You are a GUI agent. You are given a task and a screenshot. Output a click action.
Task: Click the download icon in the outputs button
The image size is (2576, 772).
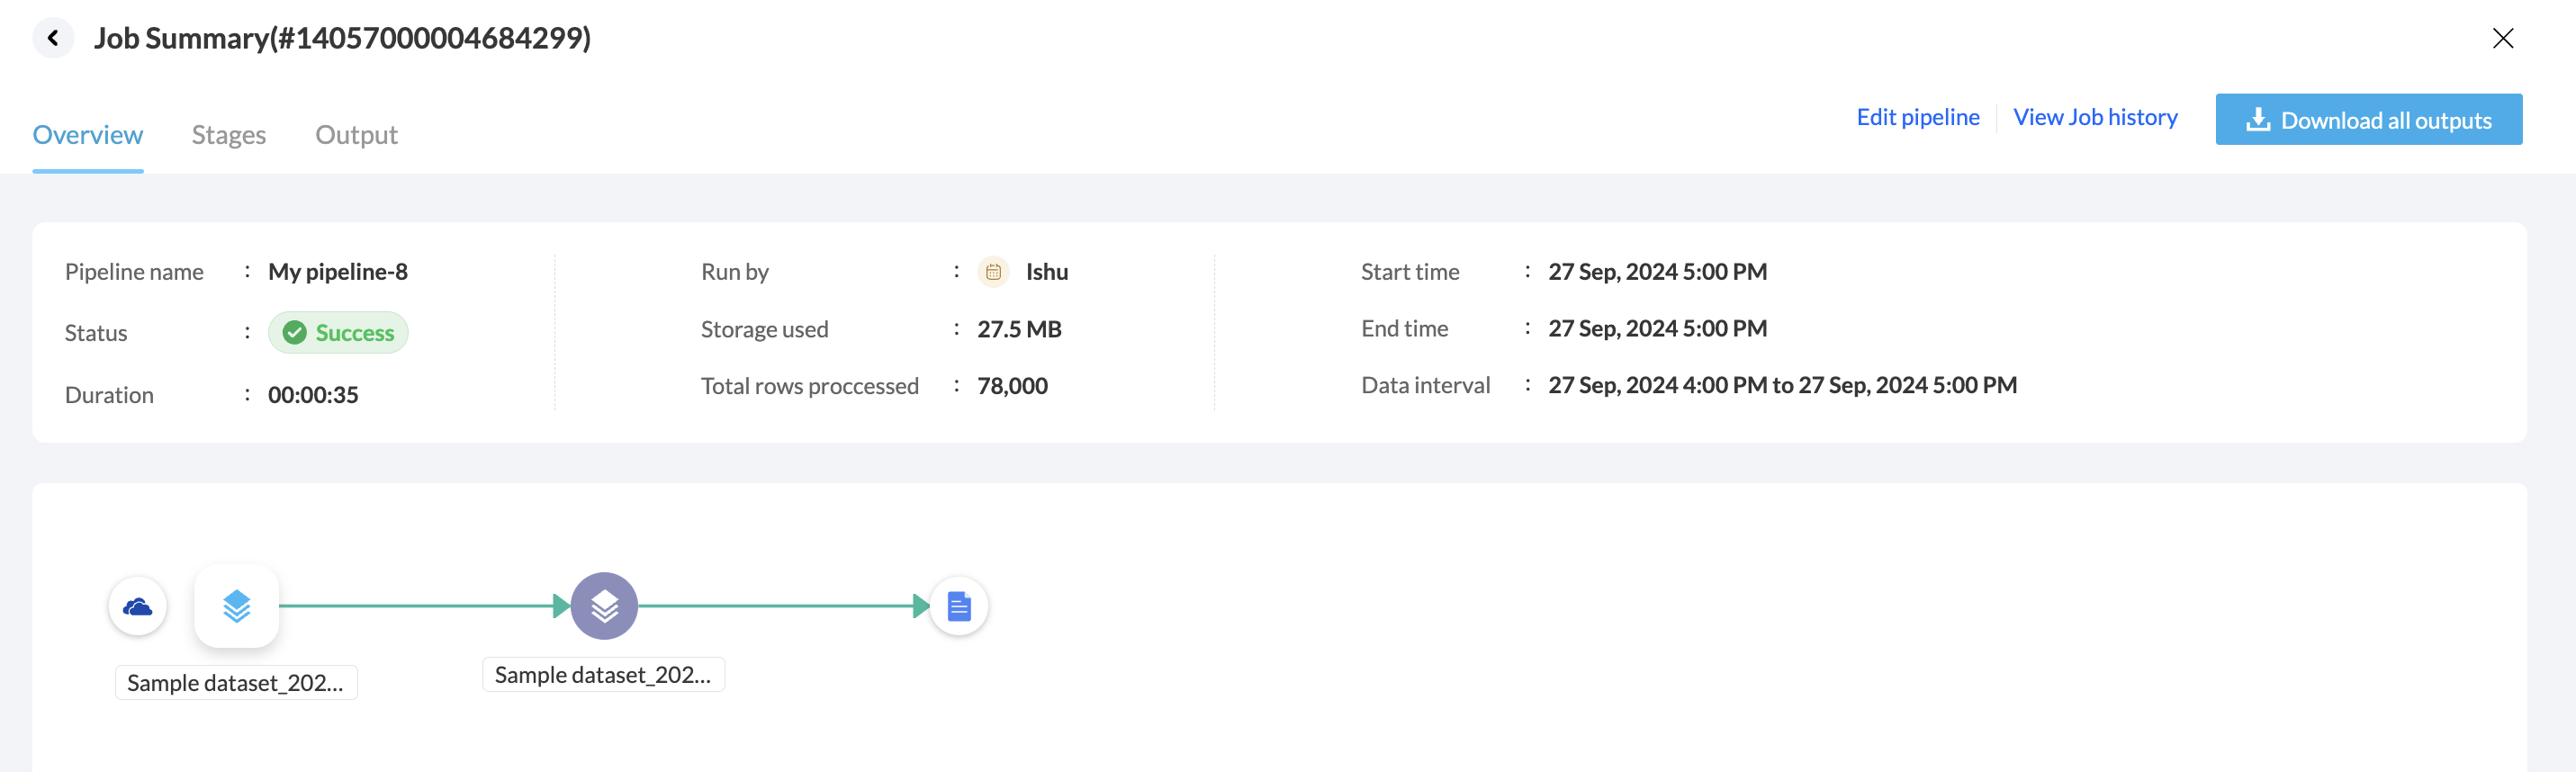coord(2257,120)
